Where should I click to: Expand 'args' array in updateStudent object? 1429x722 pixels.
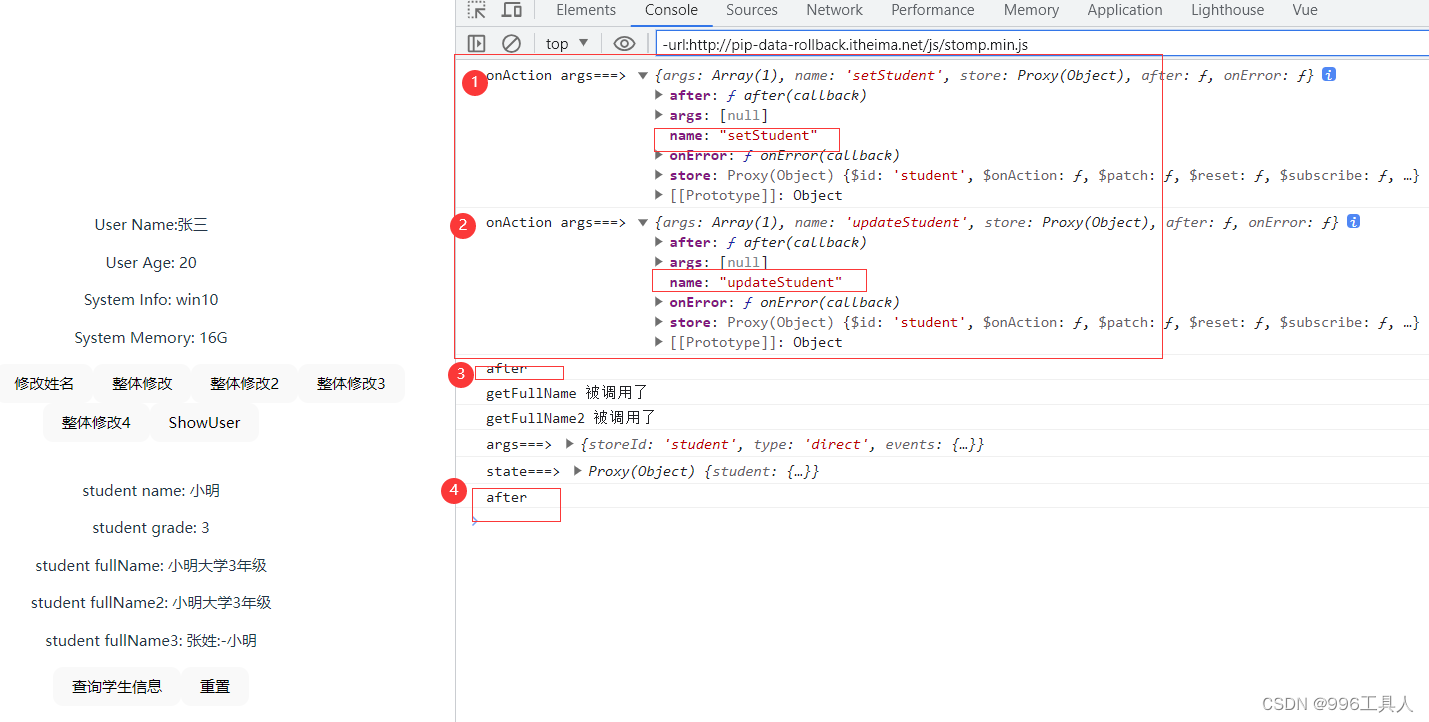pos(658,262)
